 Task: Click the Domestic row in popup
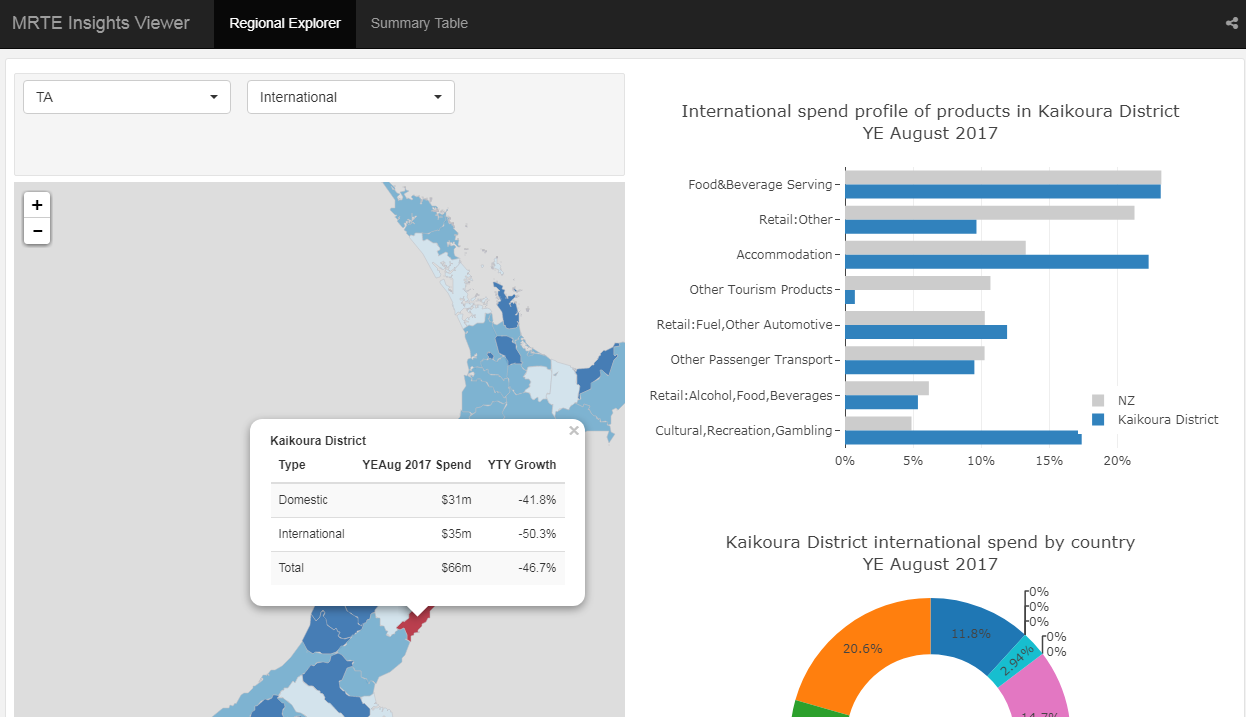417,500
